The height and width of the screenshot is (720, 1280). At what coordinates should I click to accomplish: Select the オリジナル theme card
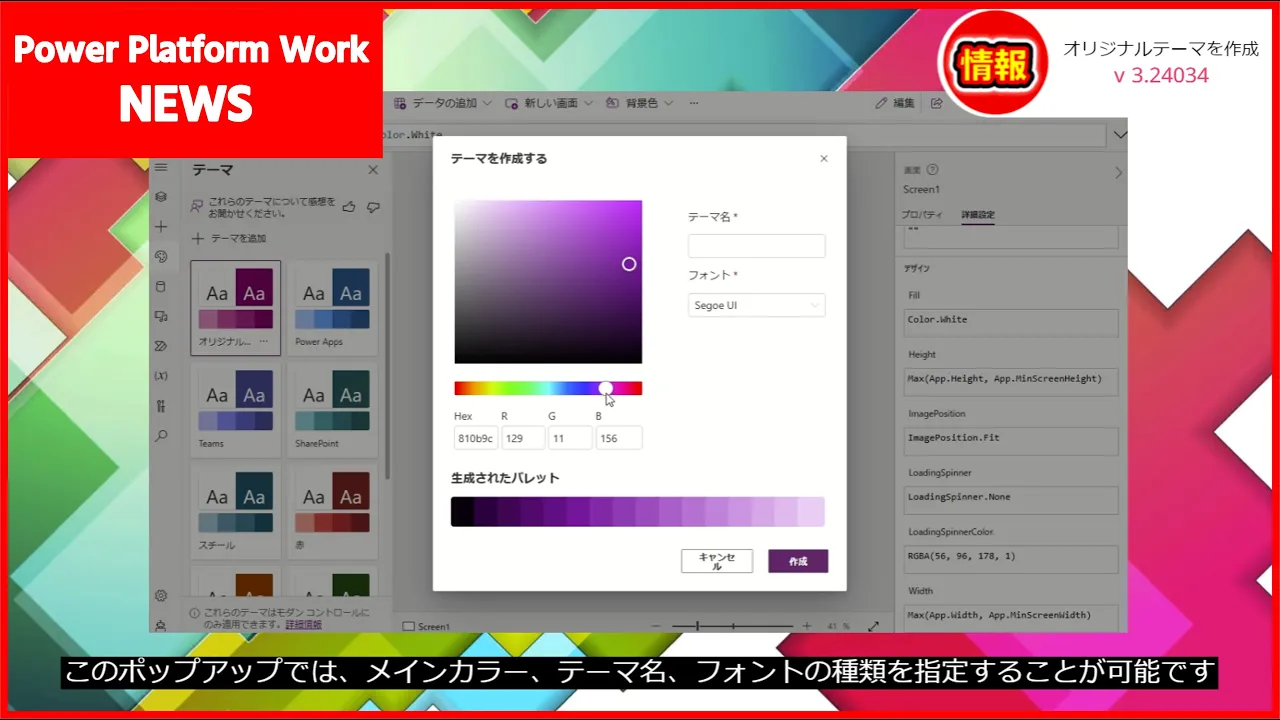pos(236,308)
